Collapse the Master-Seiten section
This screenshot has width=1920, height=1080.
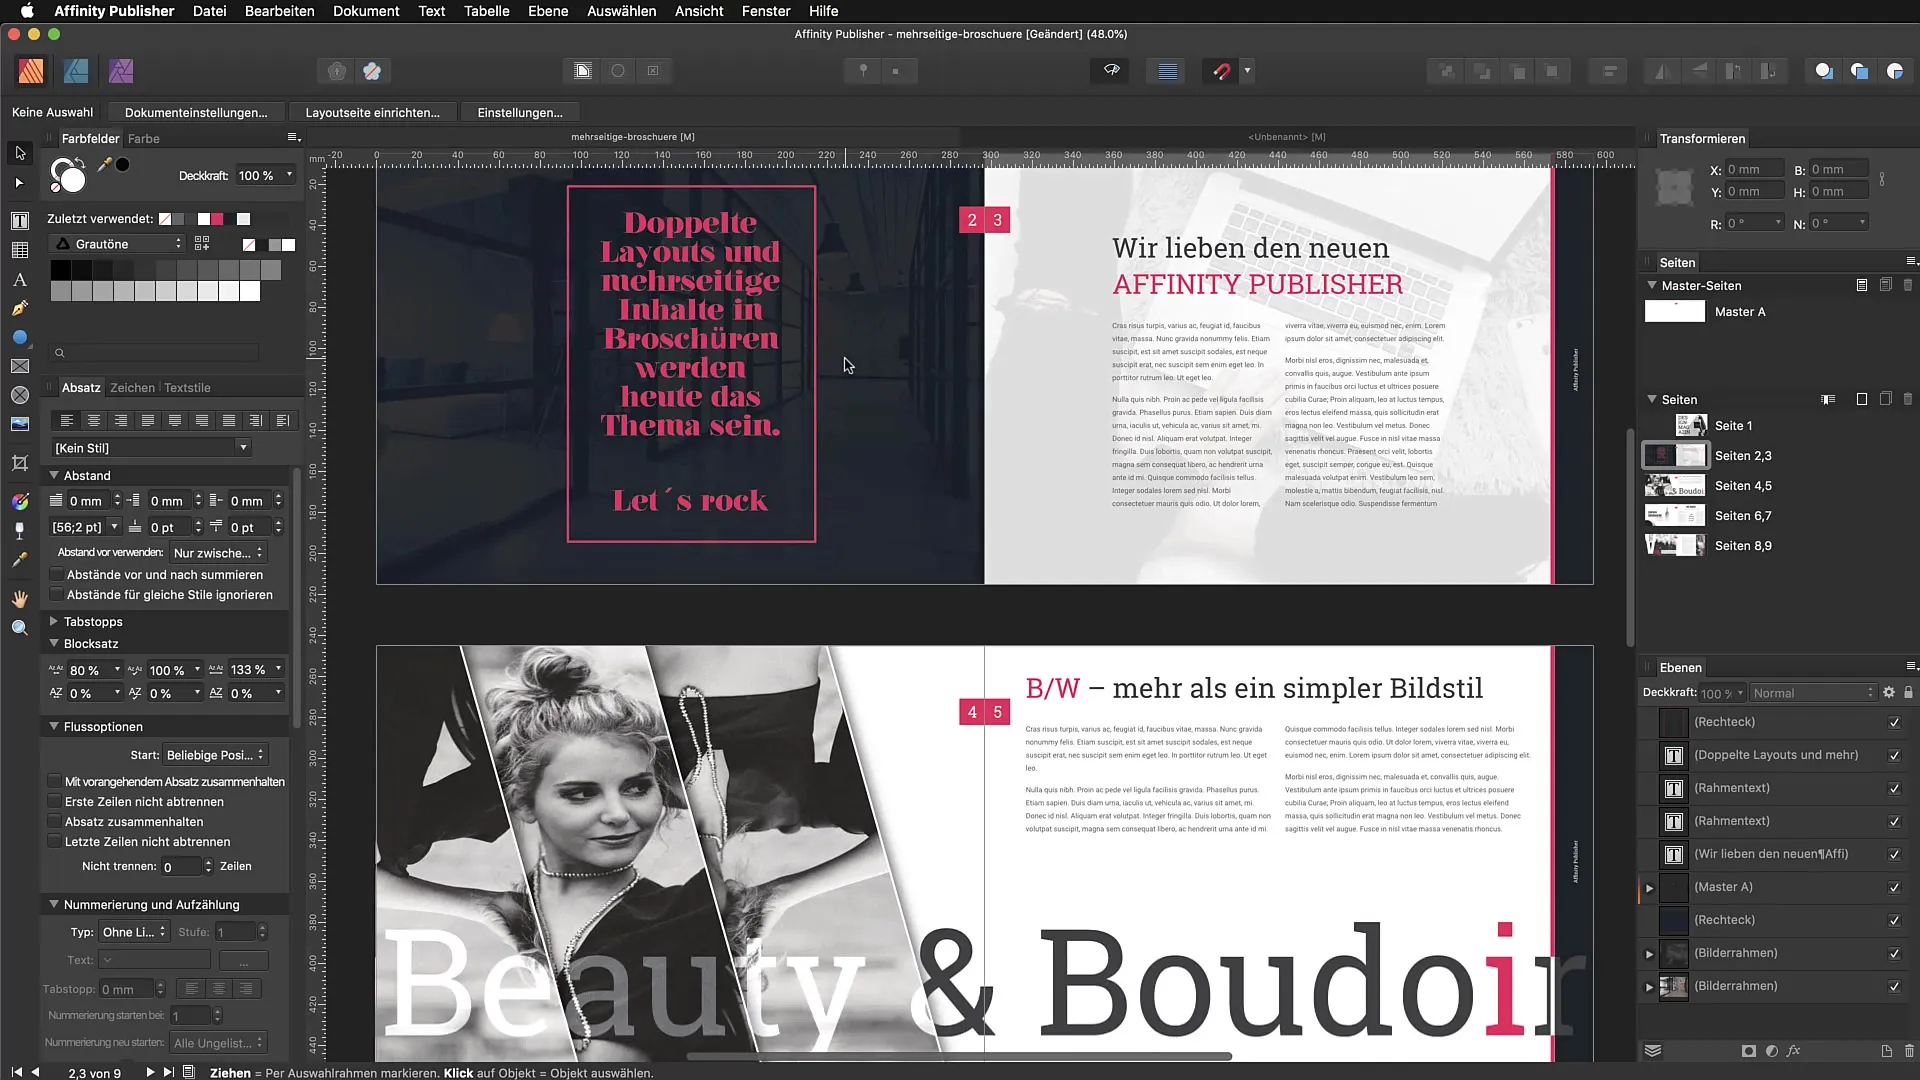[1652, 285]
